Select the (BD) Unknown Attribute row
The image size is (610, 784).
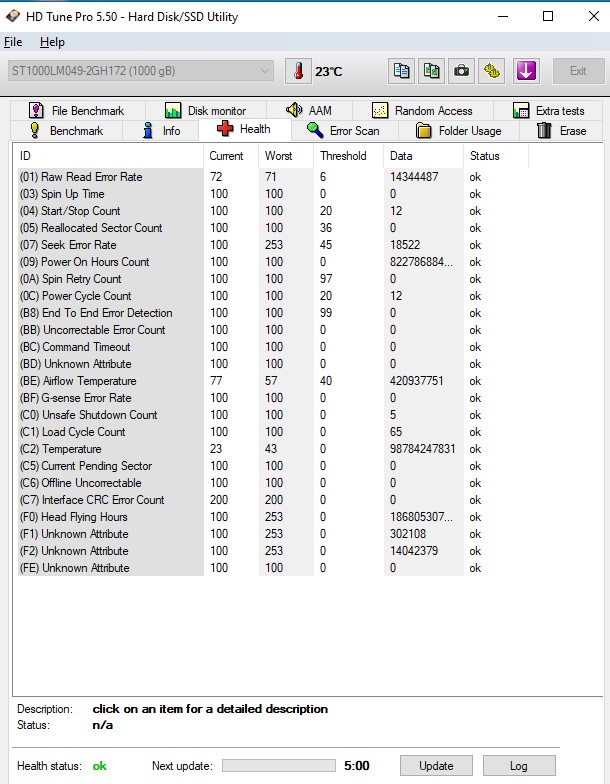[273, 364]
